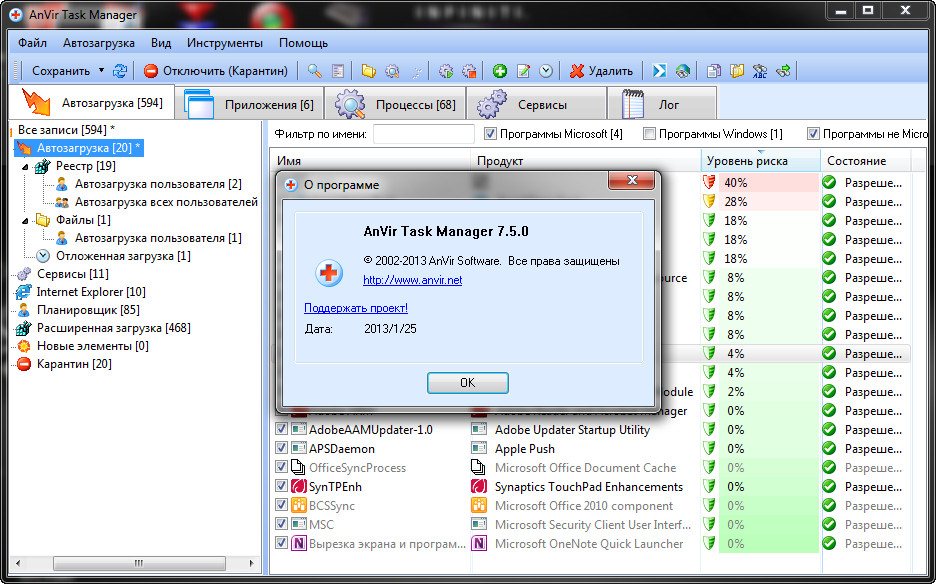Screen dimensions: 936x584
Task: Click the open book icon in the toolbar
Action: pyautogui.click(x=737, y=71)
